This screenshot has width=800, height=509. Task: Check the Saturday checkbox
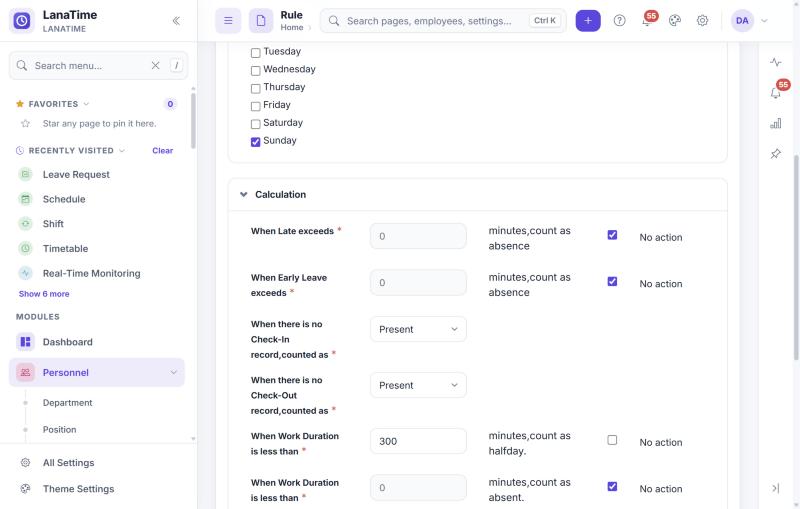[256, 124]
